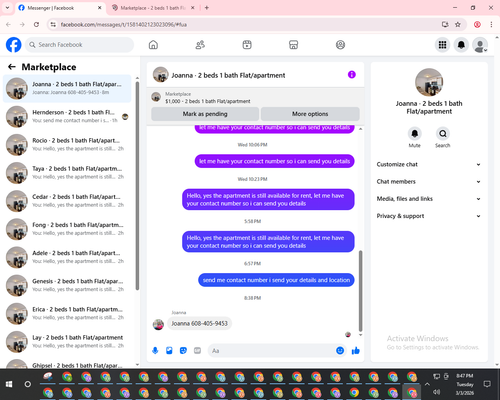View site information icon in the address bar
Image resolution: width=500 pixels, height=400 pixels.
(x=53, y=24)
